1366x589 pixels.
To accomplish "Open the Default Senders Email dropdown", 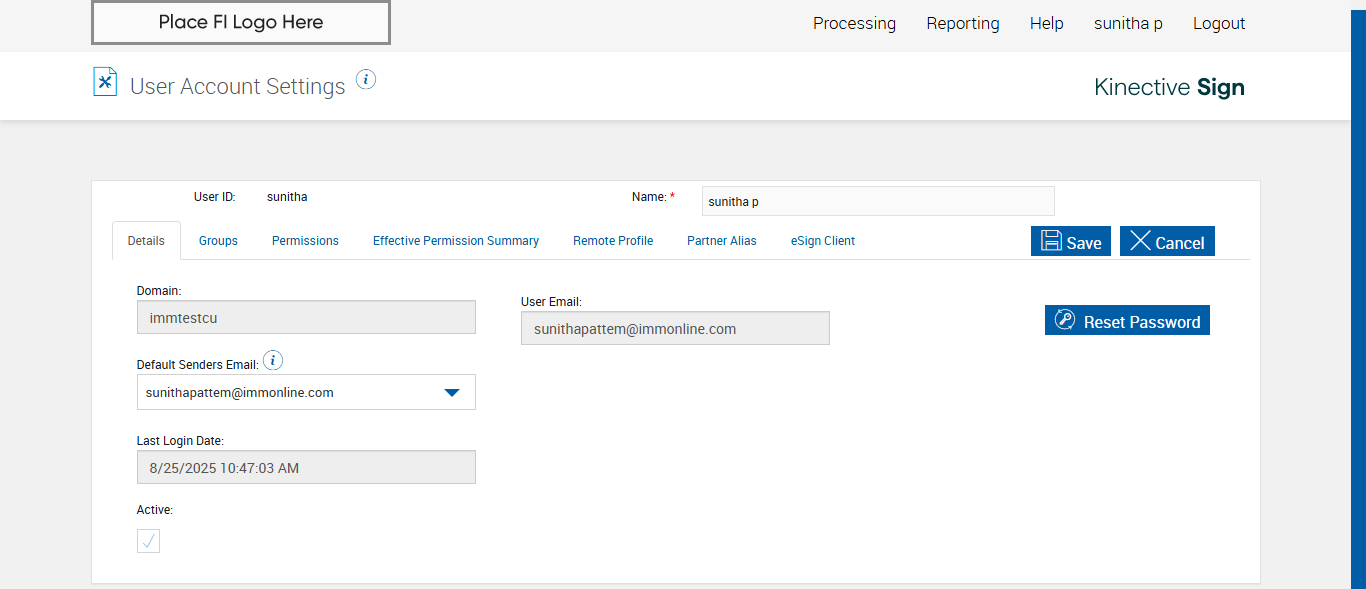I will (x=306, y=392).
